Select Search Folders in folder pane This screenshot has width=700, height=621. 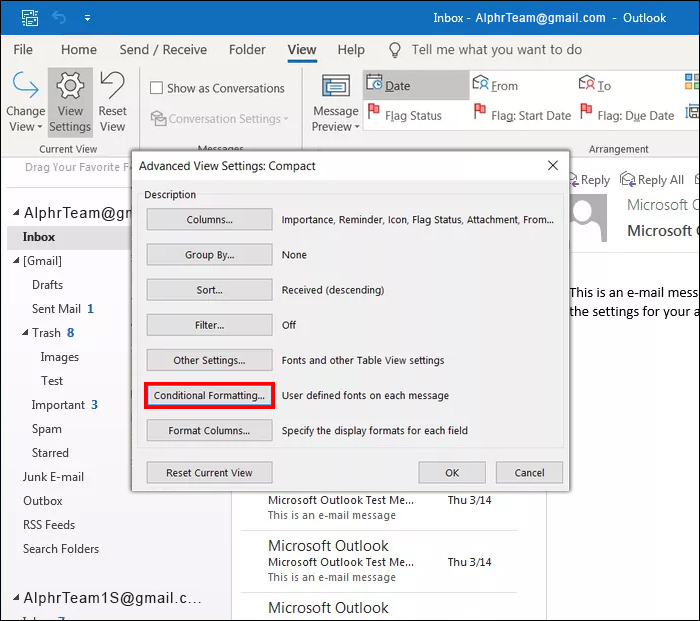point(61,549)
